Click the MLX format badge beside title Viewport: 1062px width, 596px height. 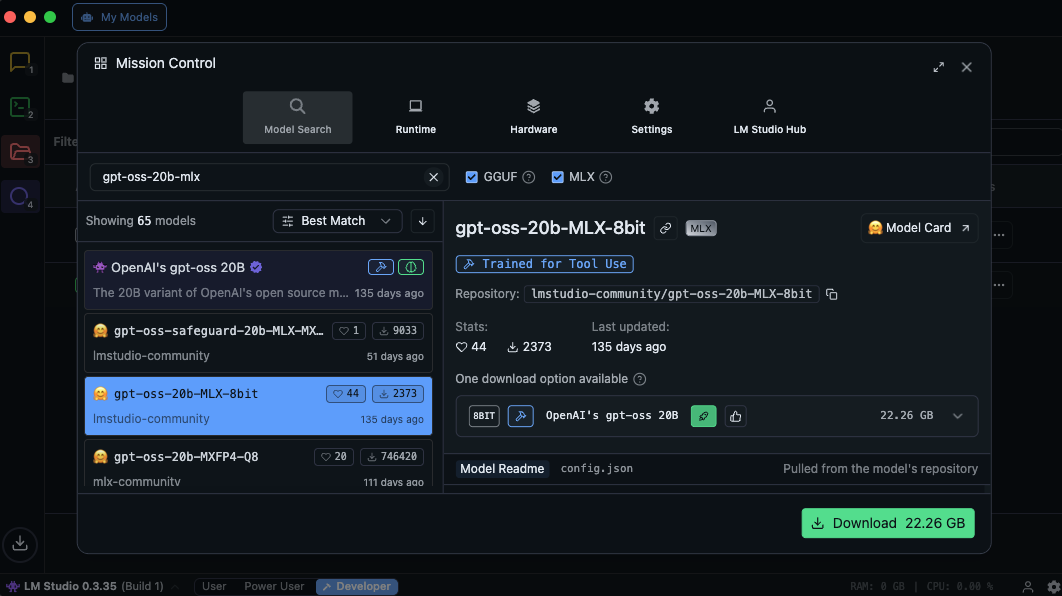(701, 228)
